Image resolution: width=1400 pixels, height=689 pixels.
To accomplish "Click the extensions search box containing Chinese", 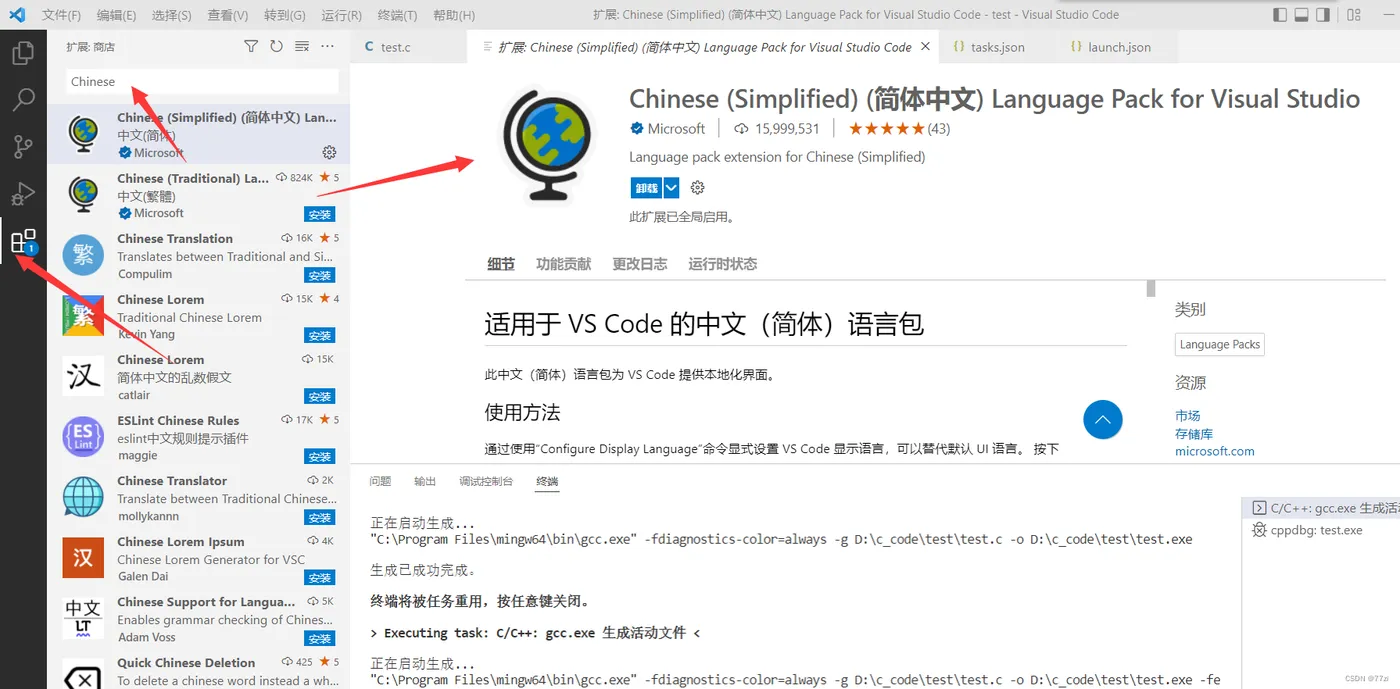I will point(203,82).
